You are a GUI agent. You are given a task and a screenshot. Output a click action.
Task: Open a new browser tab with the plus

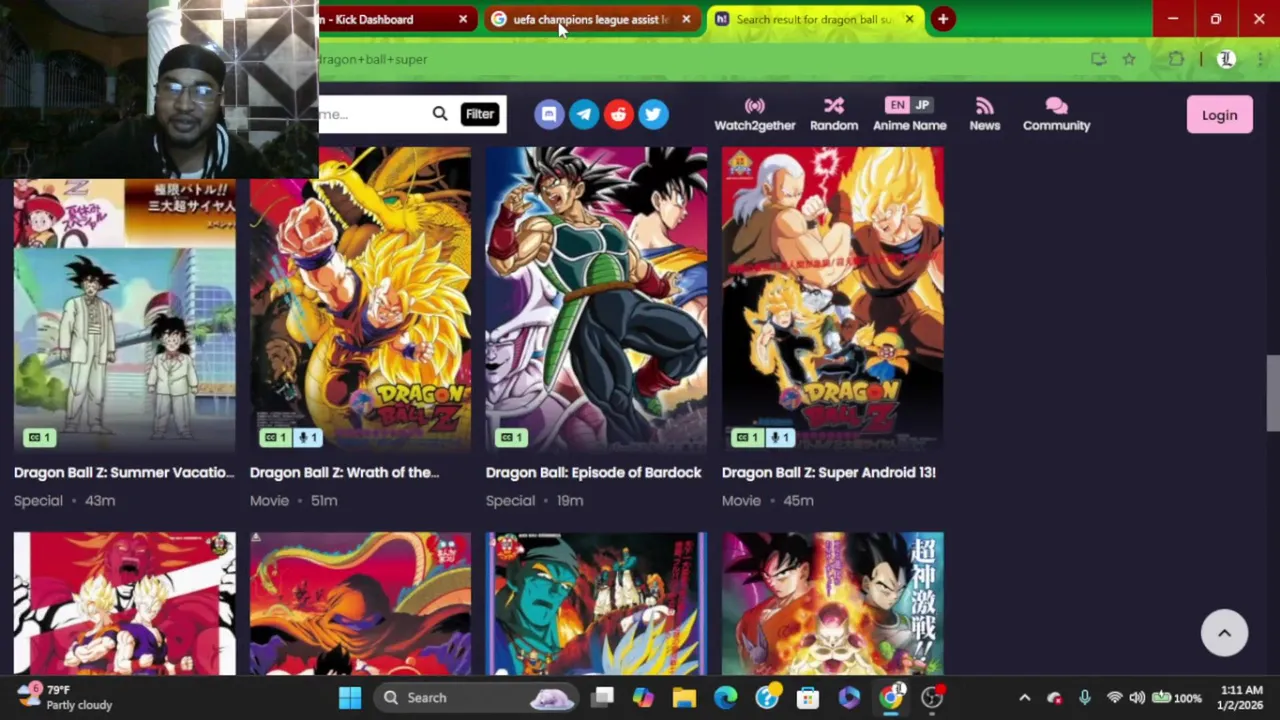point(942,19)
